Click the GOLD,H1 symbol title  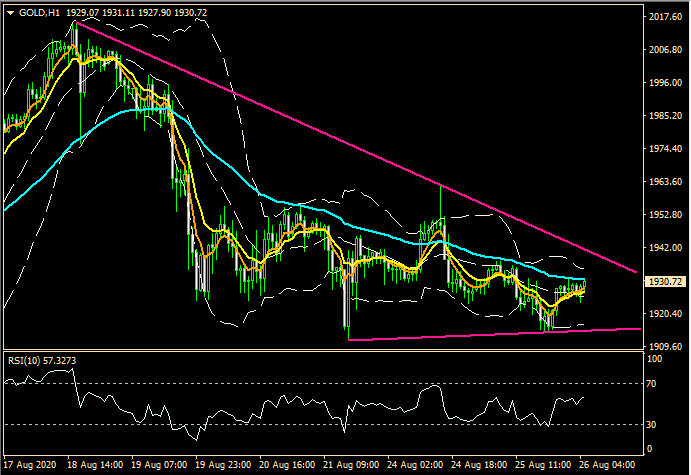click(39, 12)
